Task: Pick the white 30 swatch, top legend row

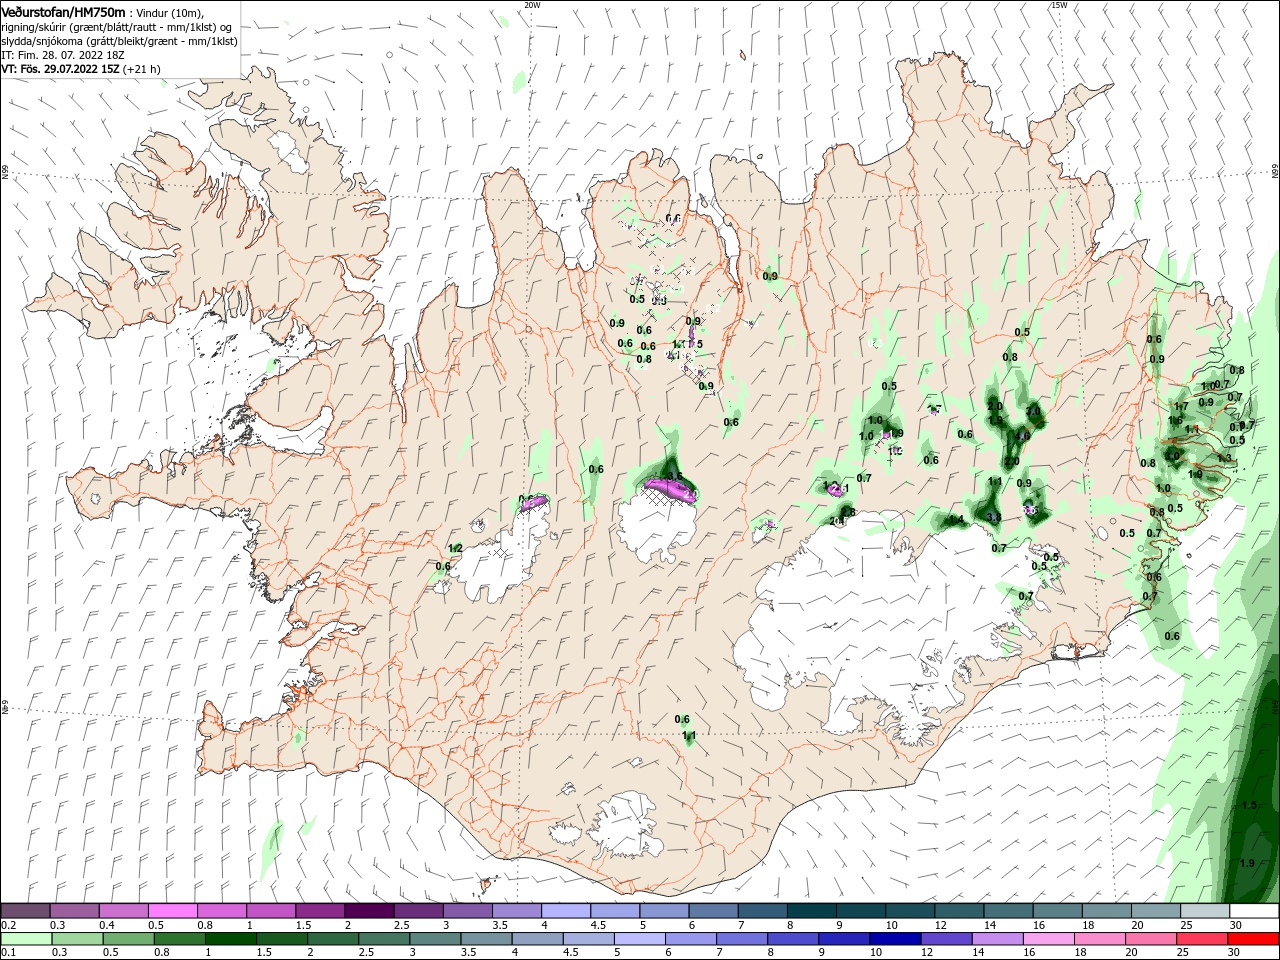Action: pyautogui.click(x=1253, y=911)
